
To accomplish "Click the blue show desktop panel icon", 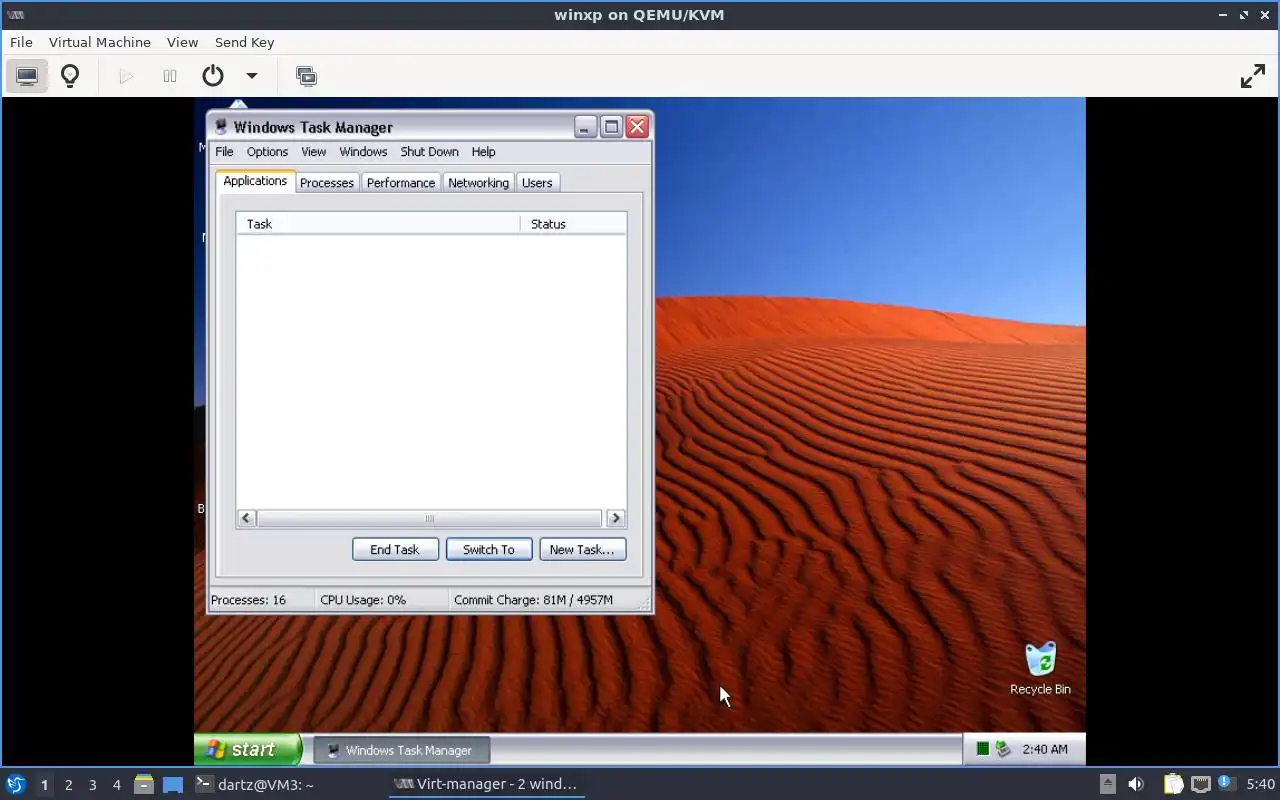I will [173, 784].
